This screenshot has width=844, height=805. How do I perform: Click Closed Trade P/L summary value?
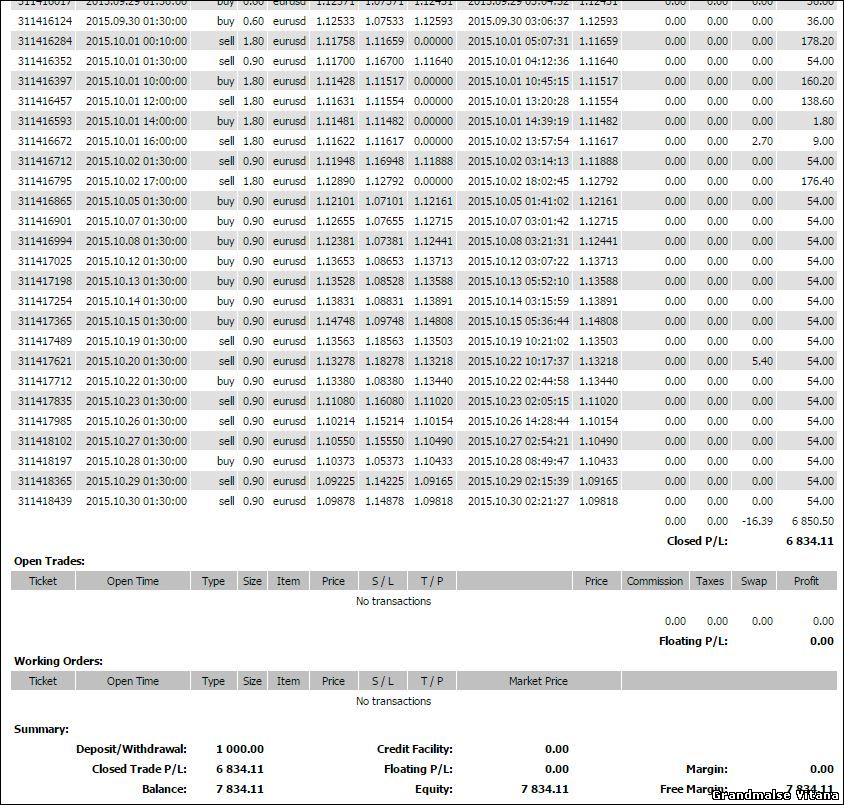pos(240,769)
